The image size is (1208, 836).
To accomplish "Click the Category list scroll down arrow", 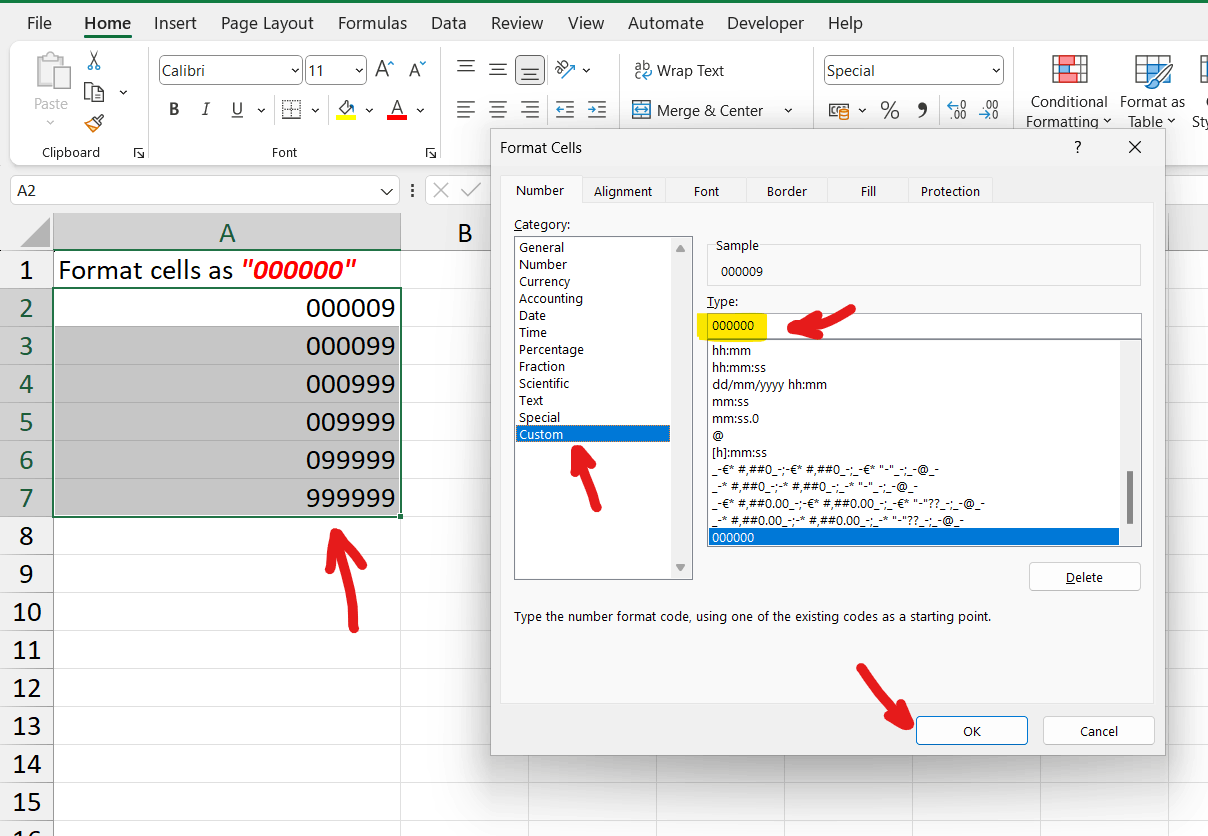I will coord(681,568).
